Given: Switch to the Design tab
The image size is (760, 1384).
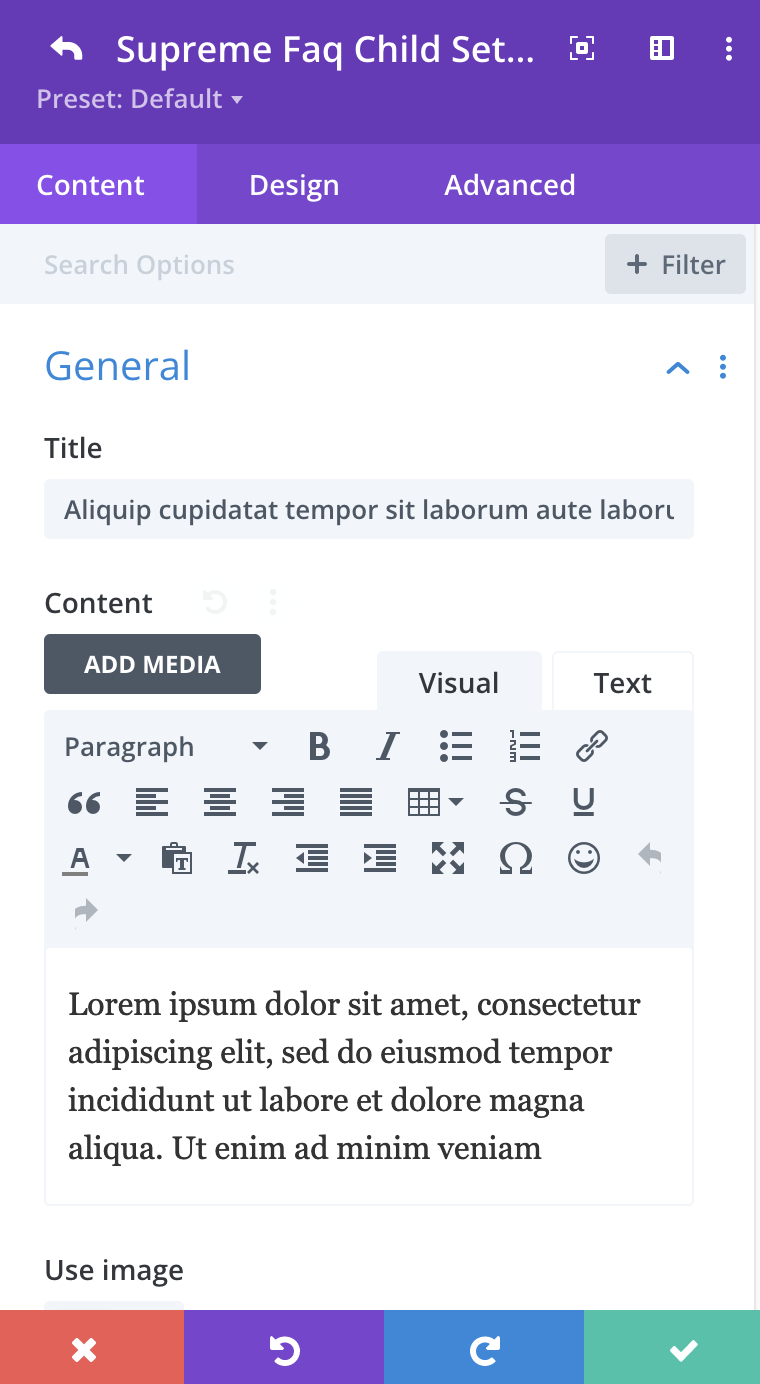Looking at the screenshot, I should pos(294,185).
